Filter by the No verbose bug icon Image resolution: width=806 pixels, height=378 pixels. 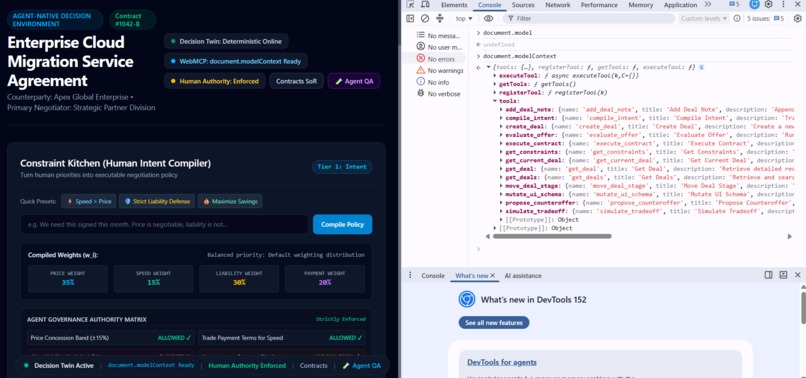420,94
